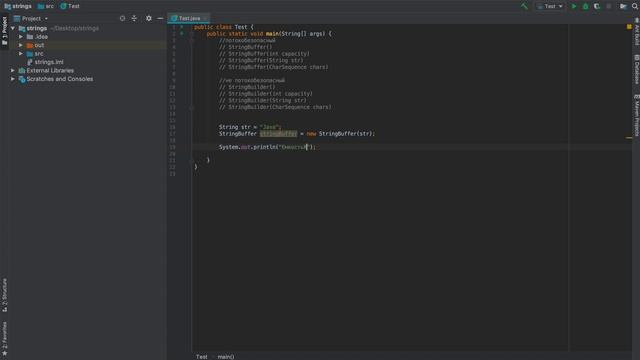Expand External Libraries node
Screen dimensions: 640x360
[x=13, y=70]
